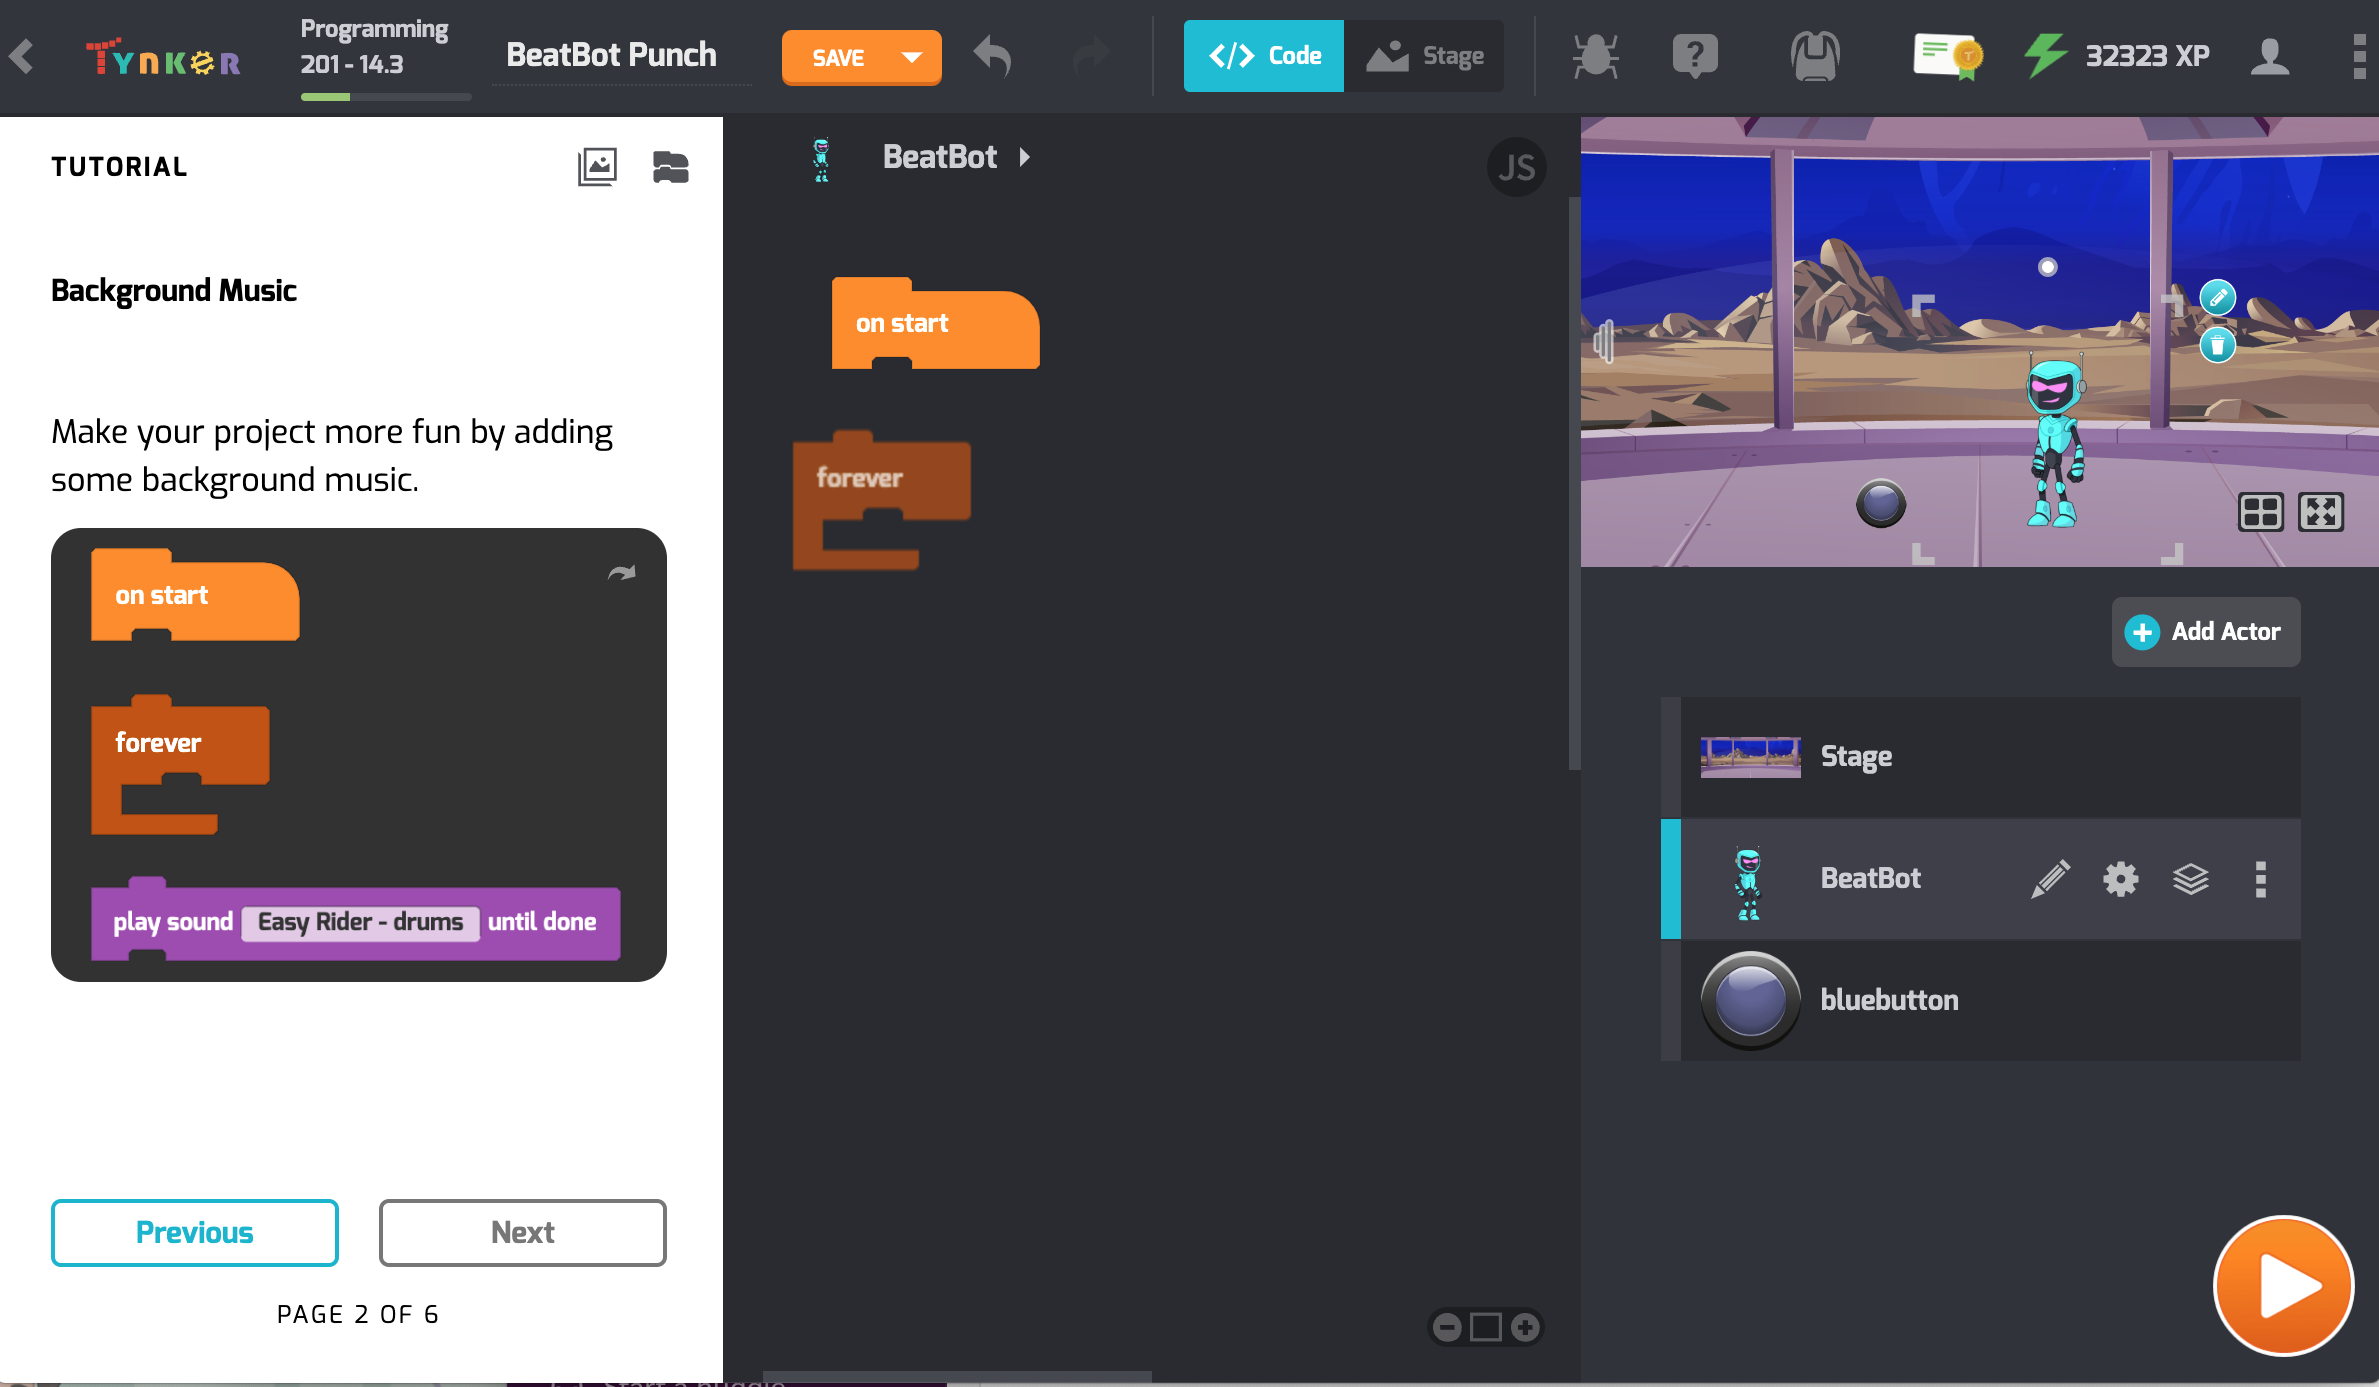Viewport: 2379px width, 1387px height.
Task: Expand the BeatBot actor arrow in code header
Action: (x=1024, y=157)
